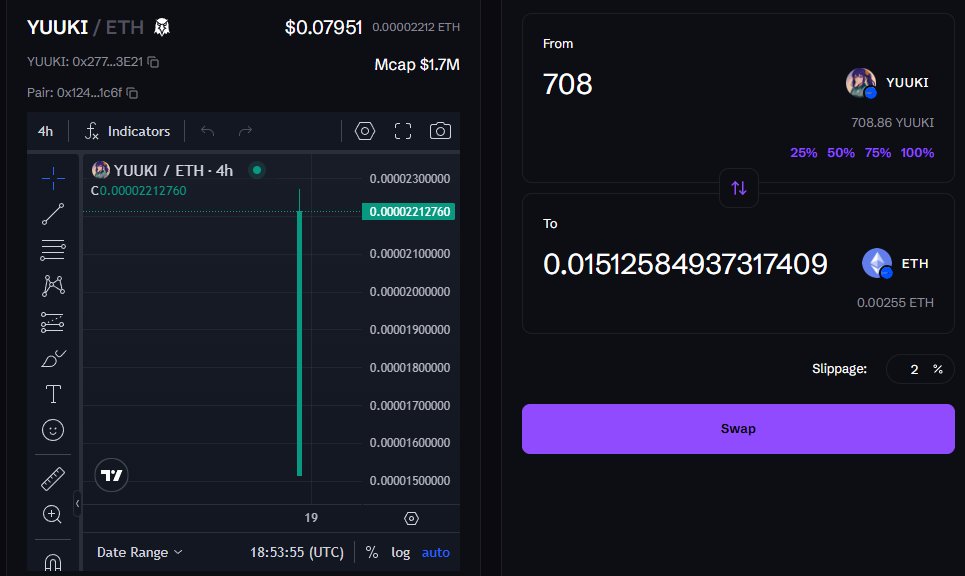Image resolution: width=965 pixels, height=576 pixels.
Task: Click the 0.00002300000 price axis label
Action: (410, 178)
